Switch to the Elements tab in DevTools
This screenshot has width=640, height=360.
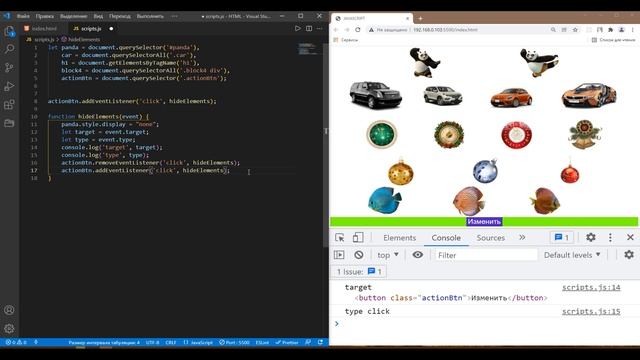tap(399, 238)
